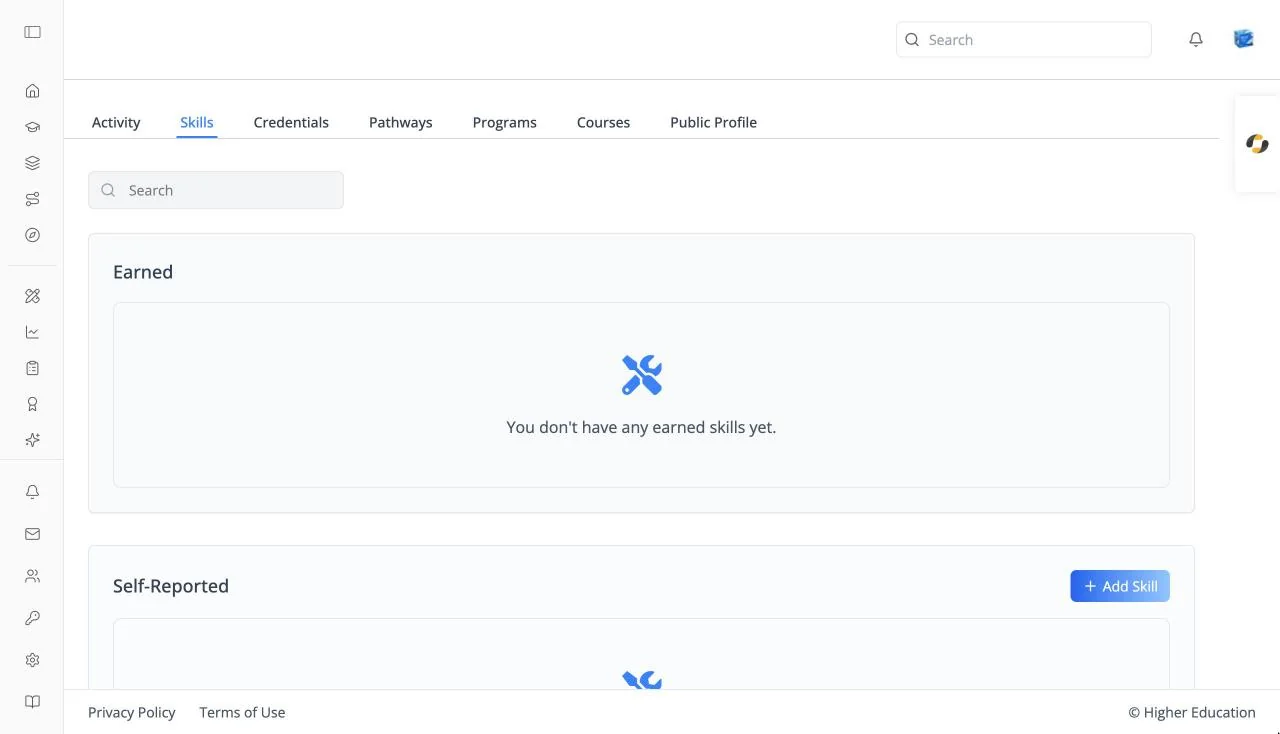This screenshot has width=1280, height=734.
Task: Click the "© Higher Education" footer text
Action: [1192, 712]
